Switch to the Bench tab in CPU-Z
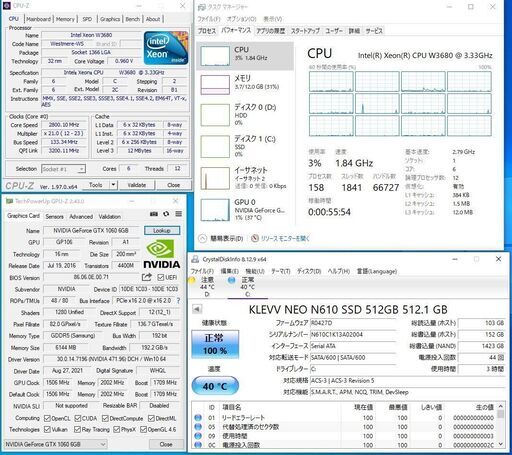The height and width of the screenshot is (455, 512). point(133,19)
